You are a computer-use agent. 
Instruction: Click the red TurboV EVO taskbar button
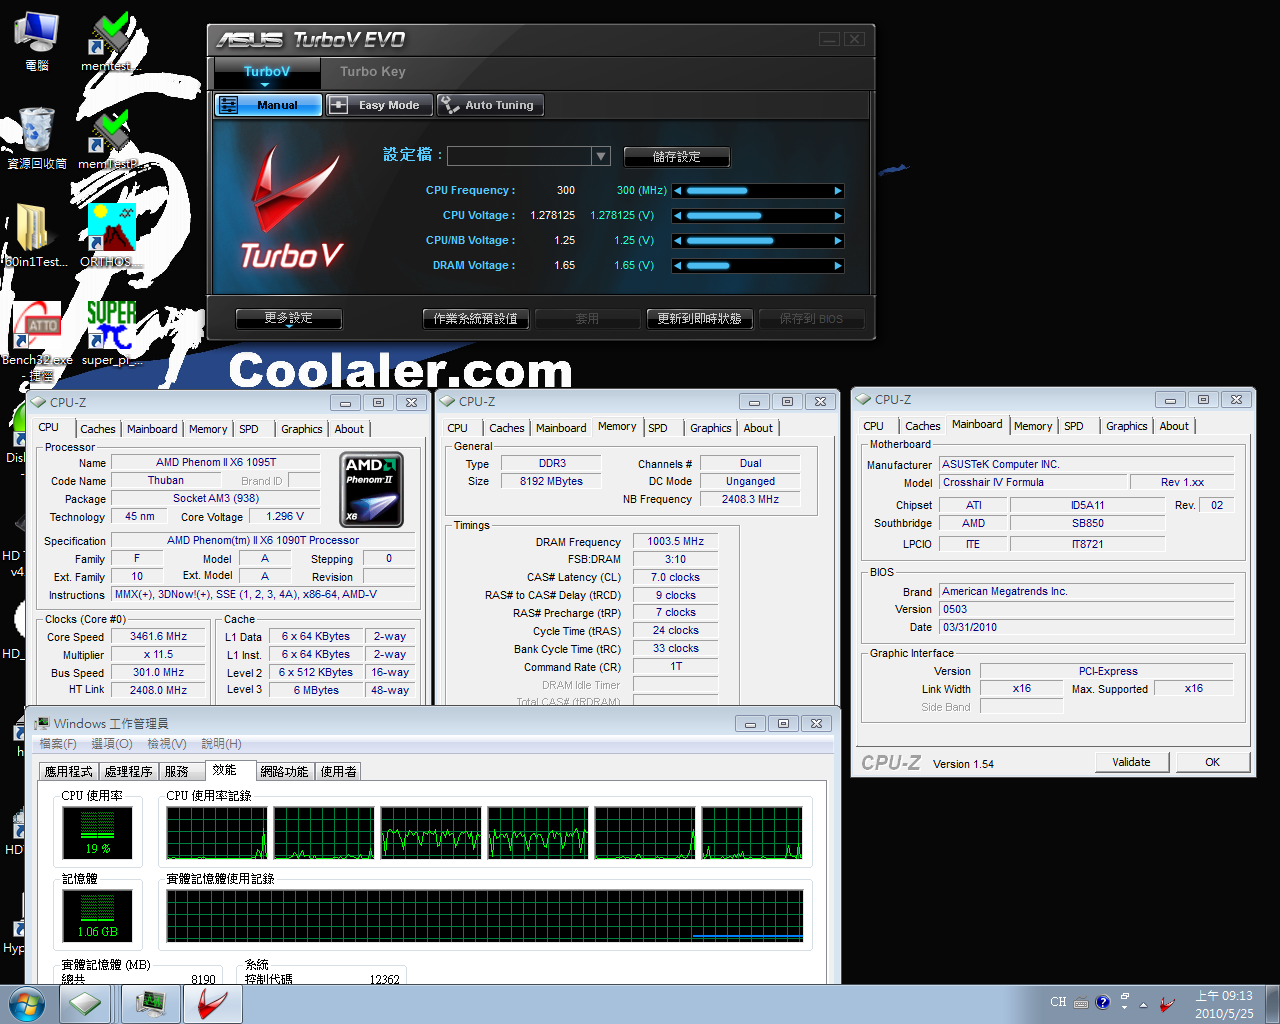(x=212, y=1003)
